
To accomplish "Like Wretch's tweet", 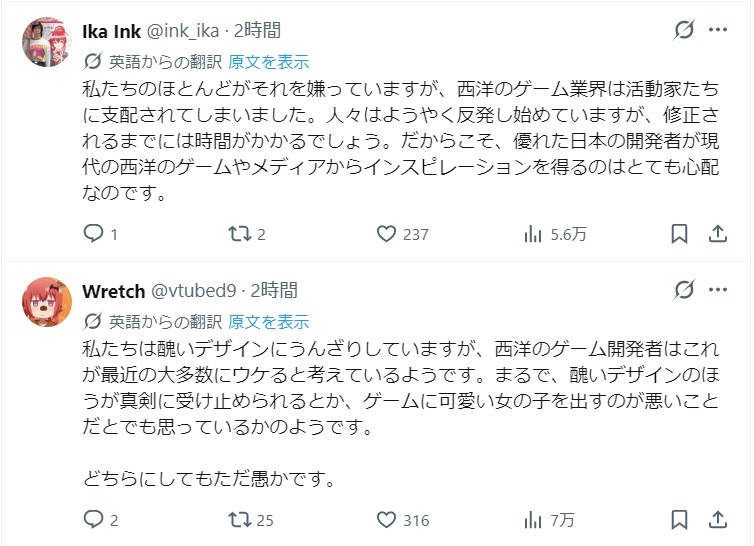I will [x=387, y=520].
